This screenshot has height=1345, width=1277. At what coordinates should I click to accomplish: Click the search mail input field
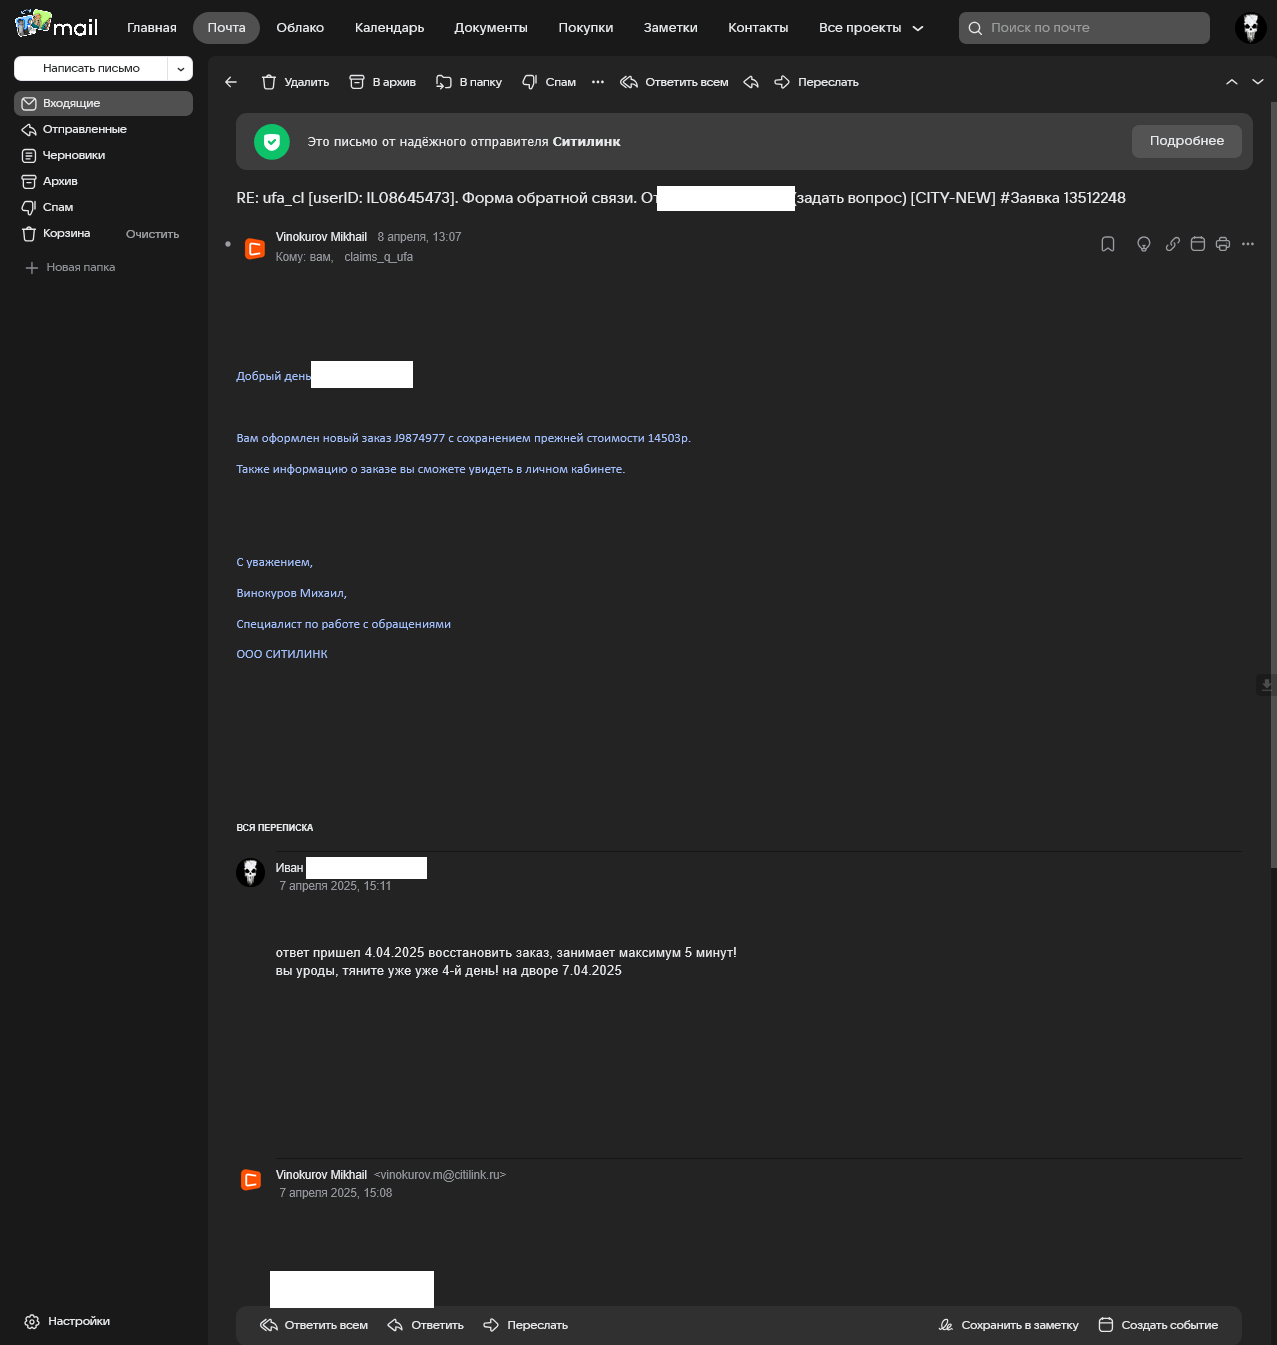tap(1083, 27)
